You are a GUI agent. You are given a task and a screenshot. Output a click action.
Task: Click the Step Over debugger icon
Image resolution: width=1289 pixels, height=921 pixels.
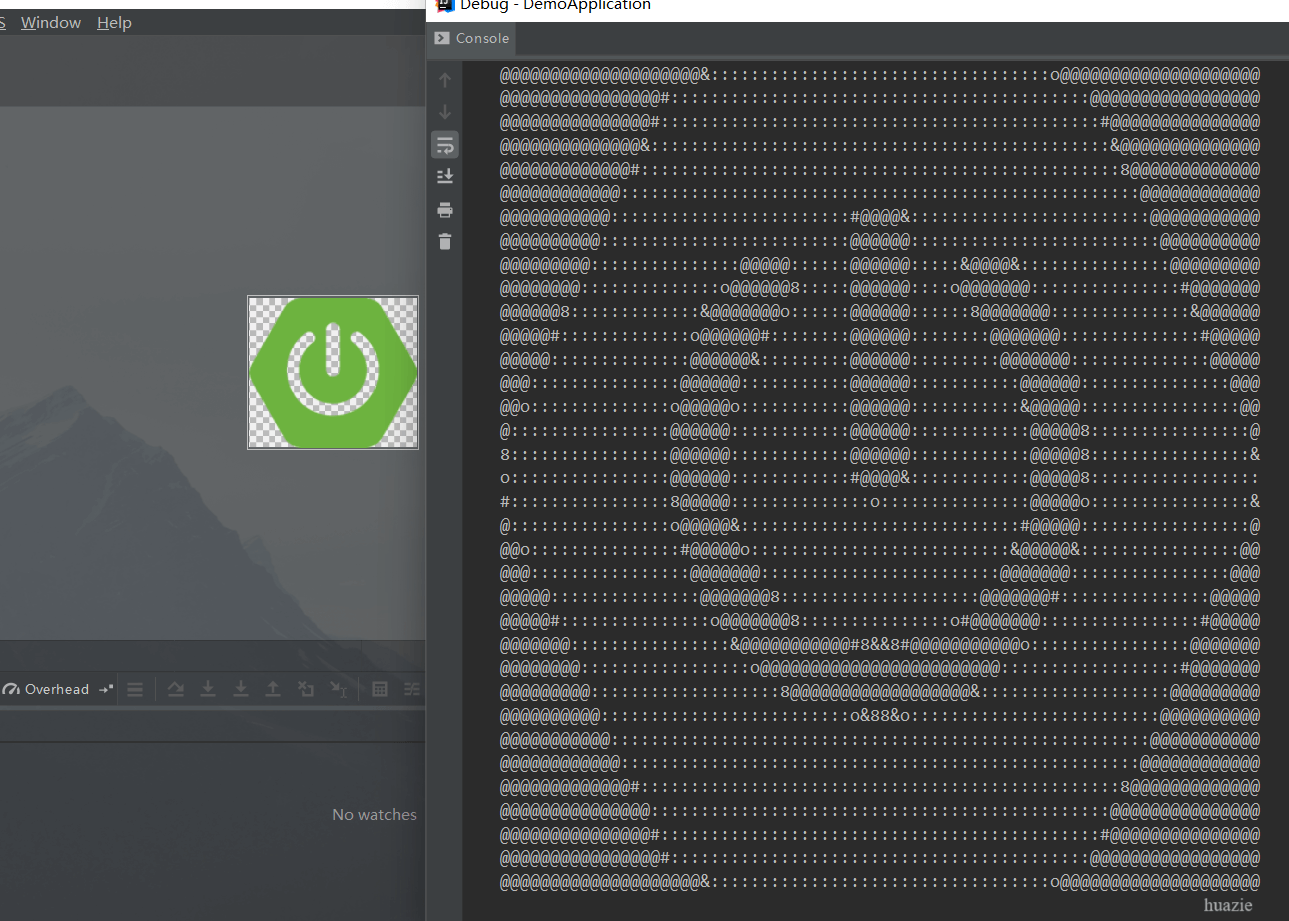pyautogui.click(x=175, y=689)
